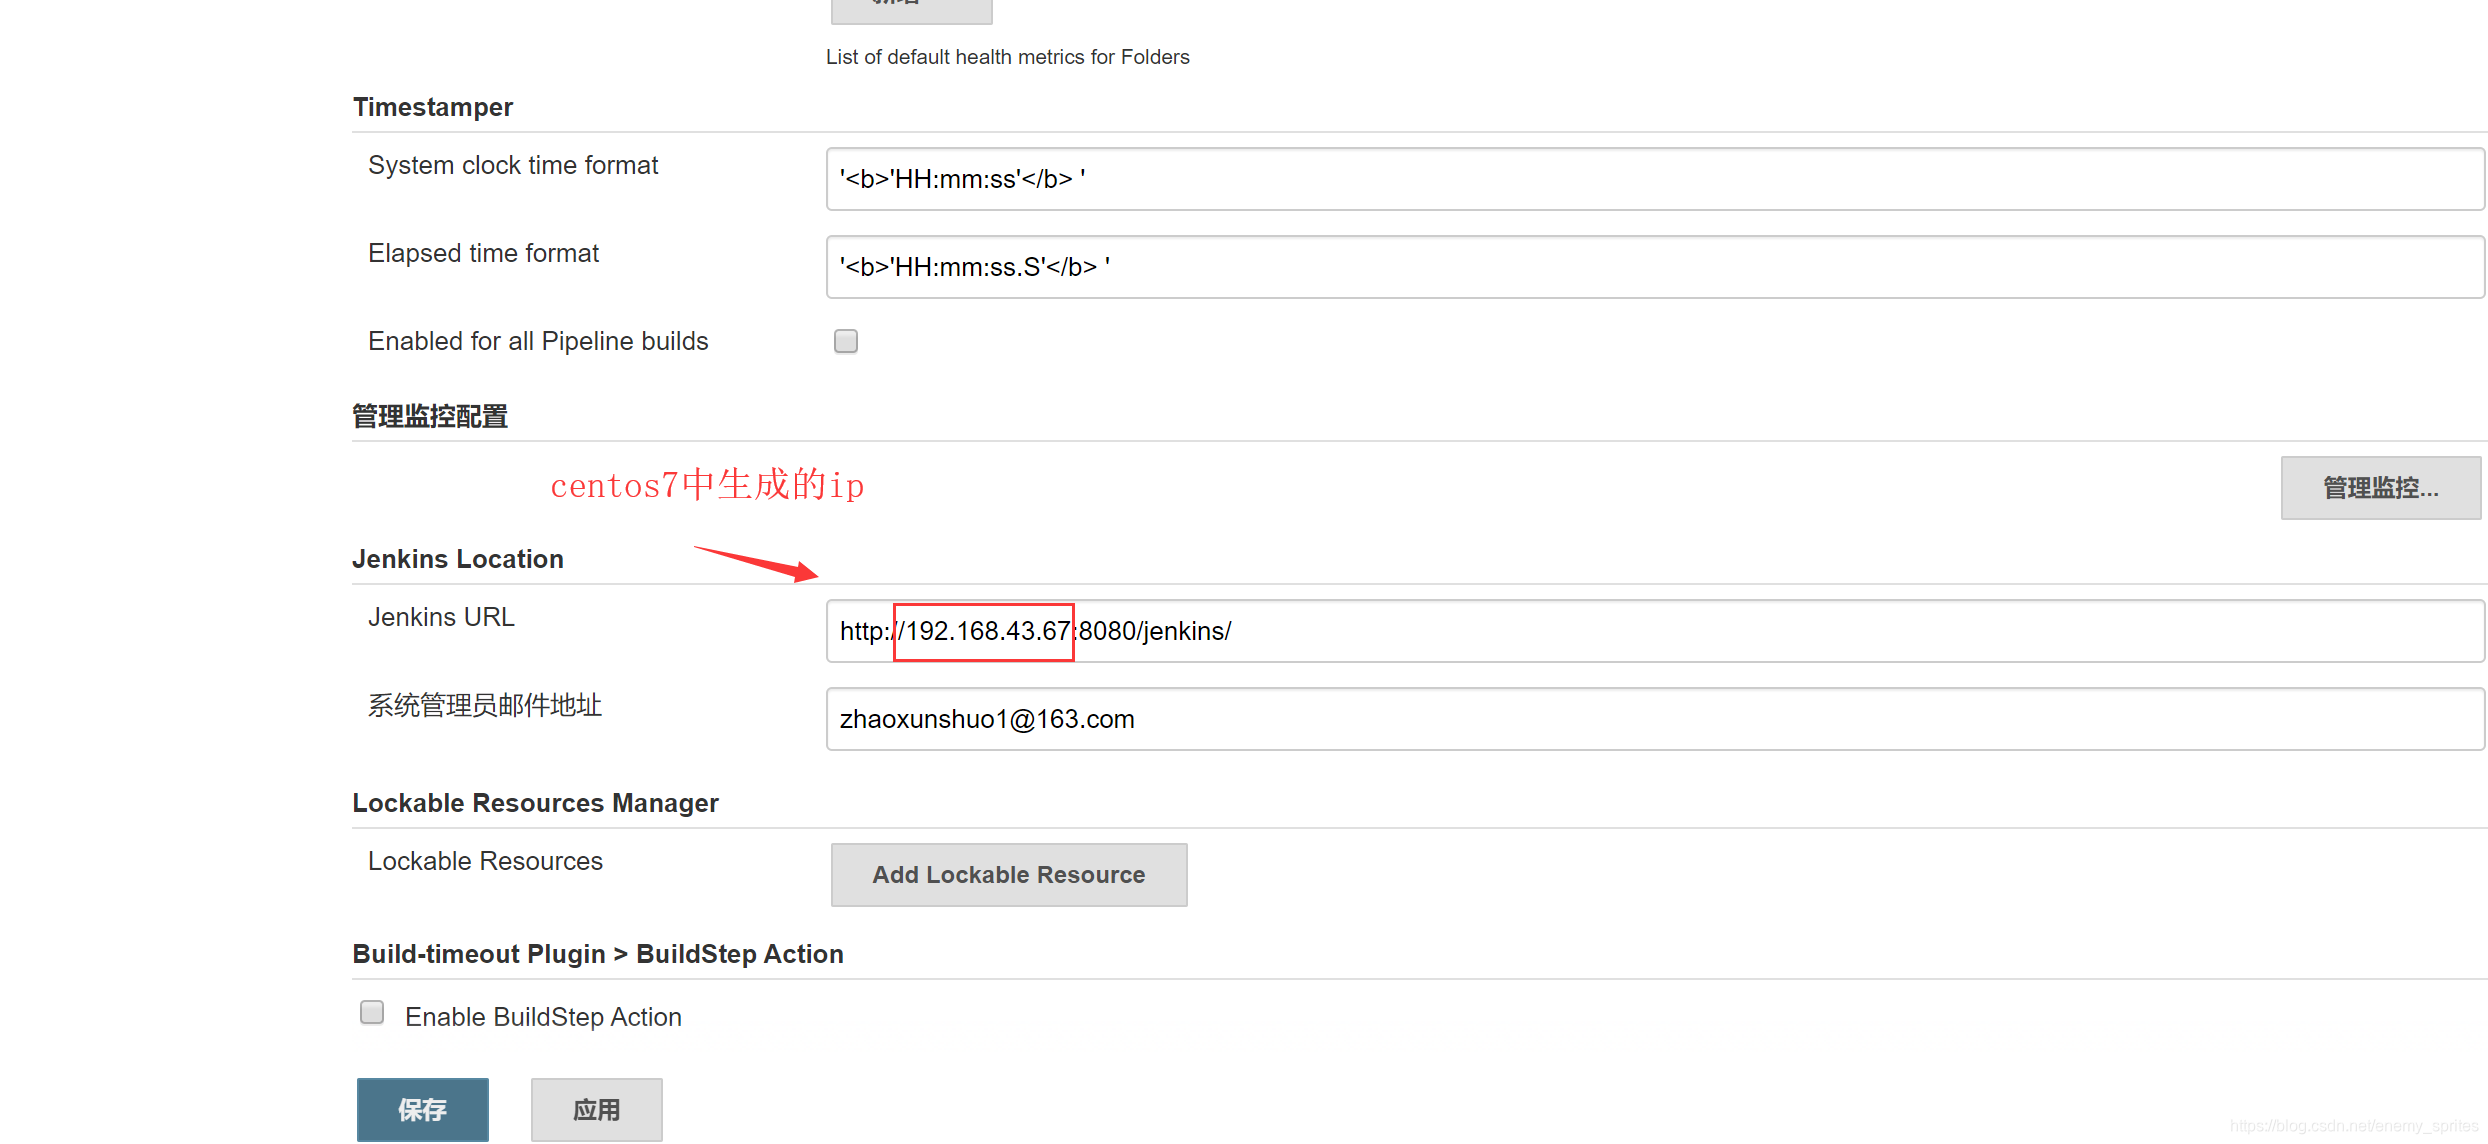Screen dimensions: 2488x1144
Task: Click the Build-timeout Plugin BuildStep Action heading
Action: tap(598, 954)
